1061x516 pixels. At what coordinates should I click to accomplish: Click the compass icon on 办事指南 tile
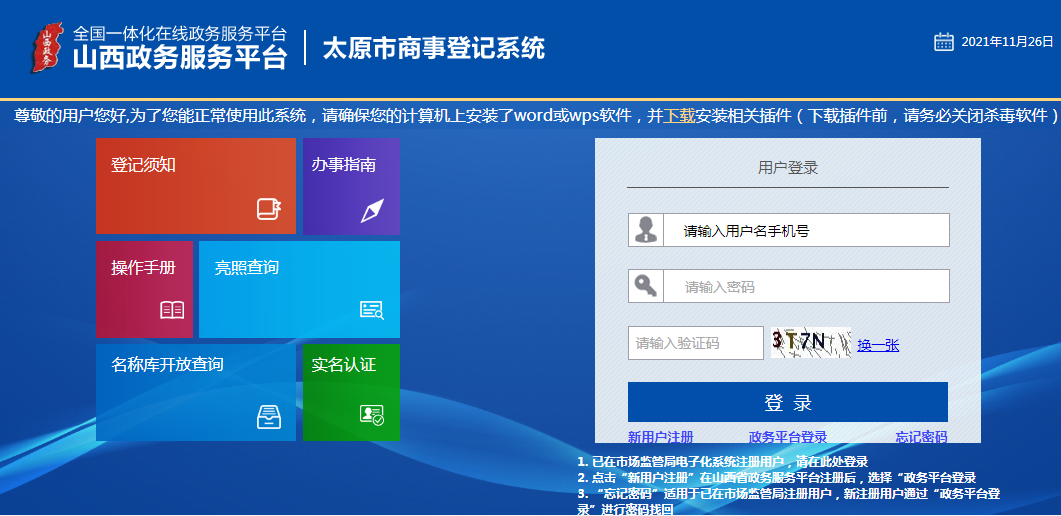pyautogui.click(x=372, y=210)
